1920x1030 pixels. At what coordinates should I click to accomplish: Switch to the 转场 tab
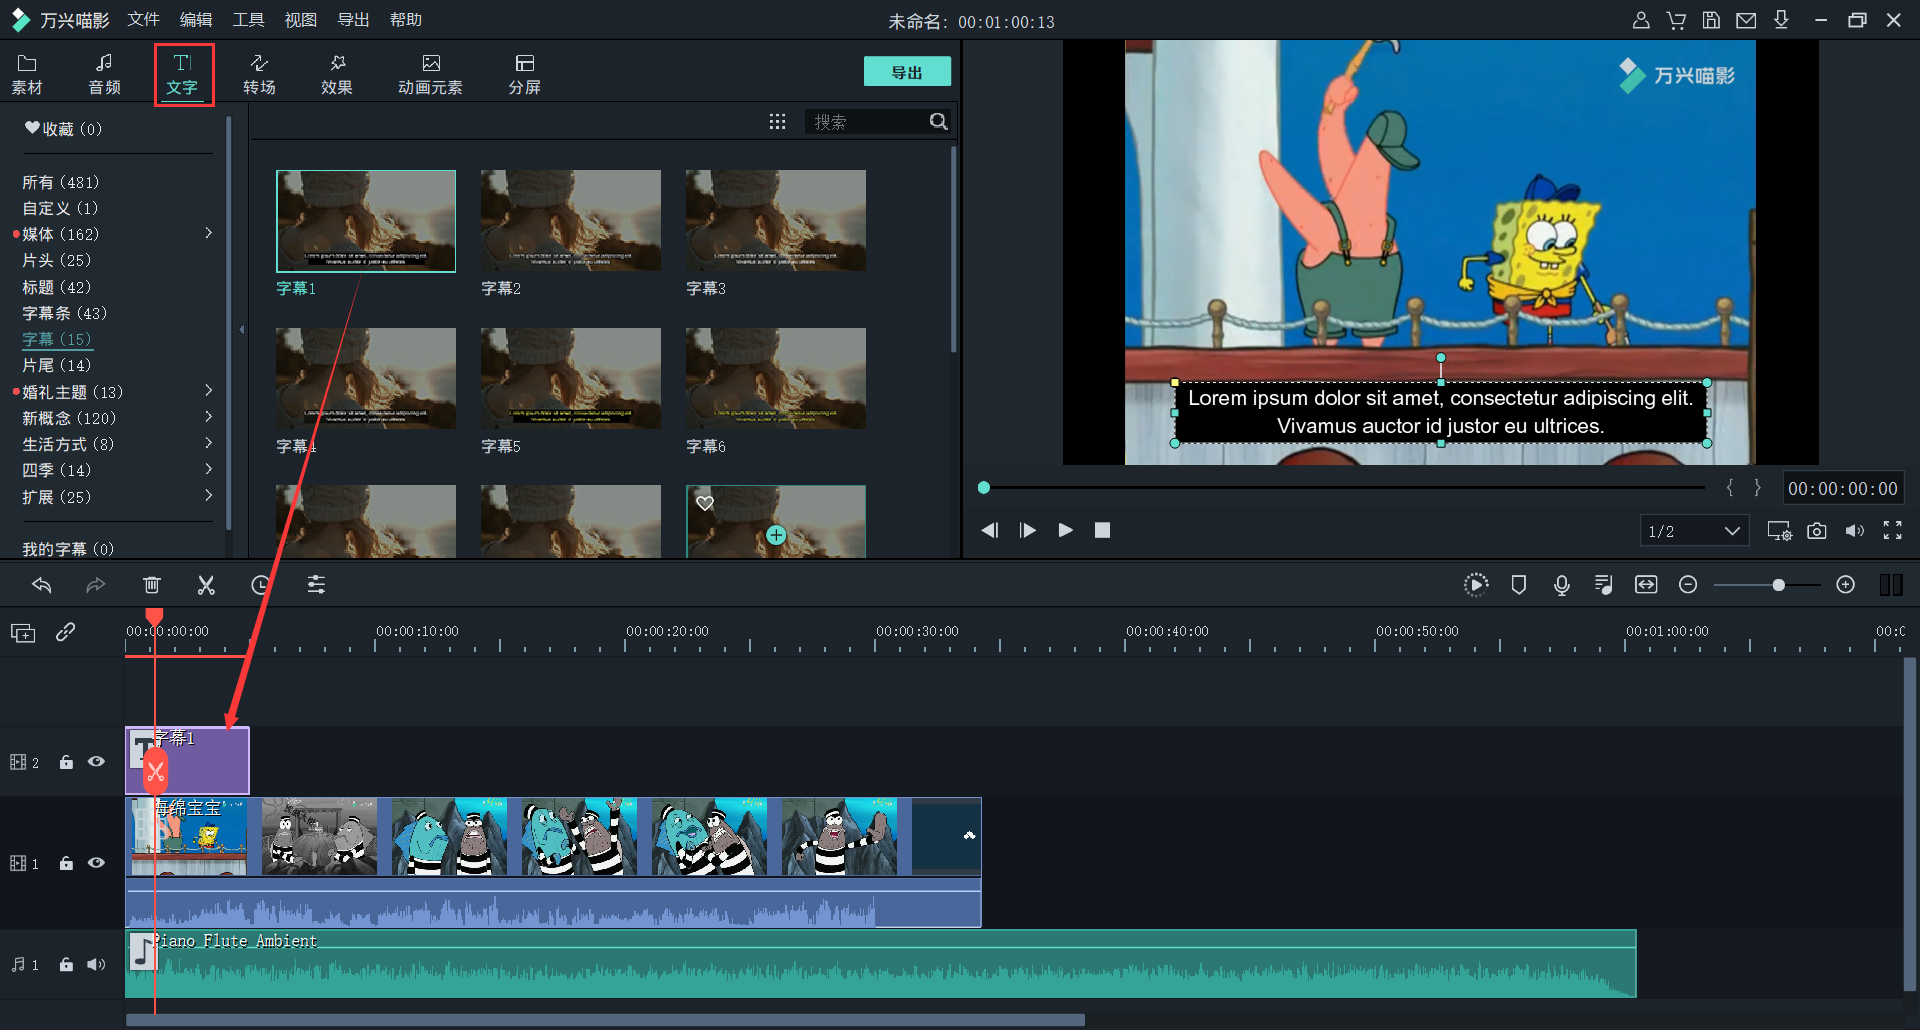259,74
